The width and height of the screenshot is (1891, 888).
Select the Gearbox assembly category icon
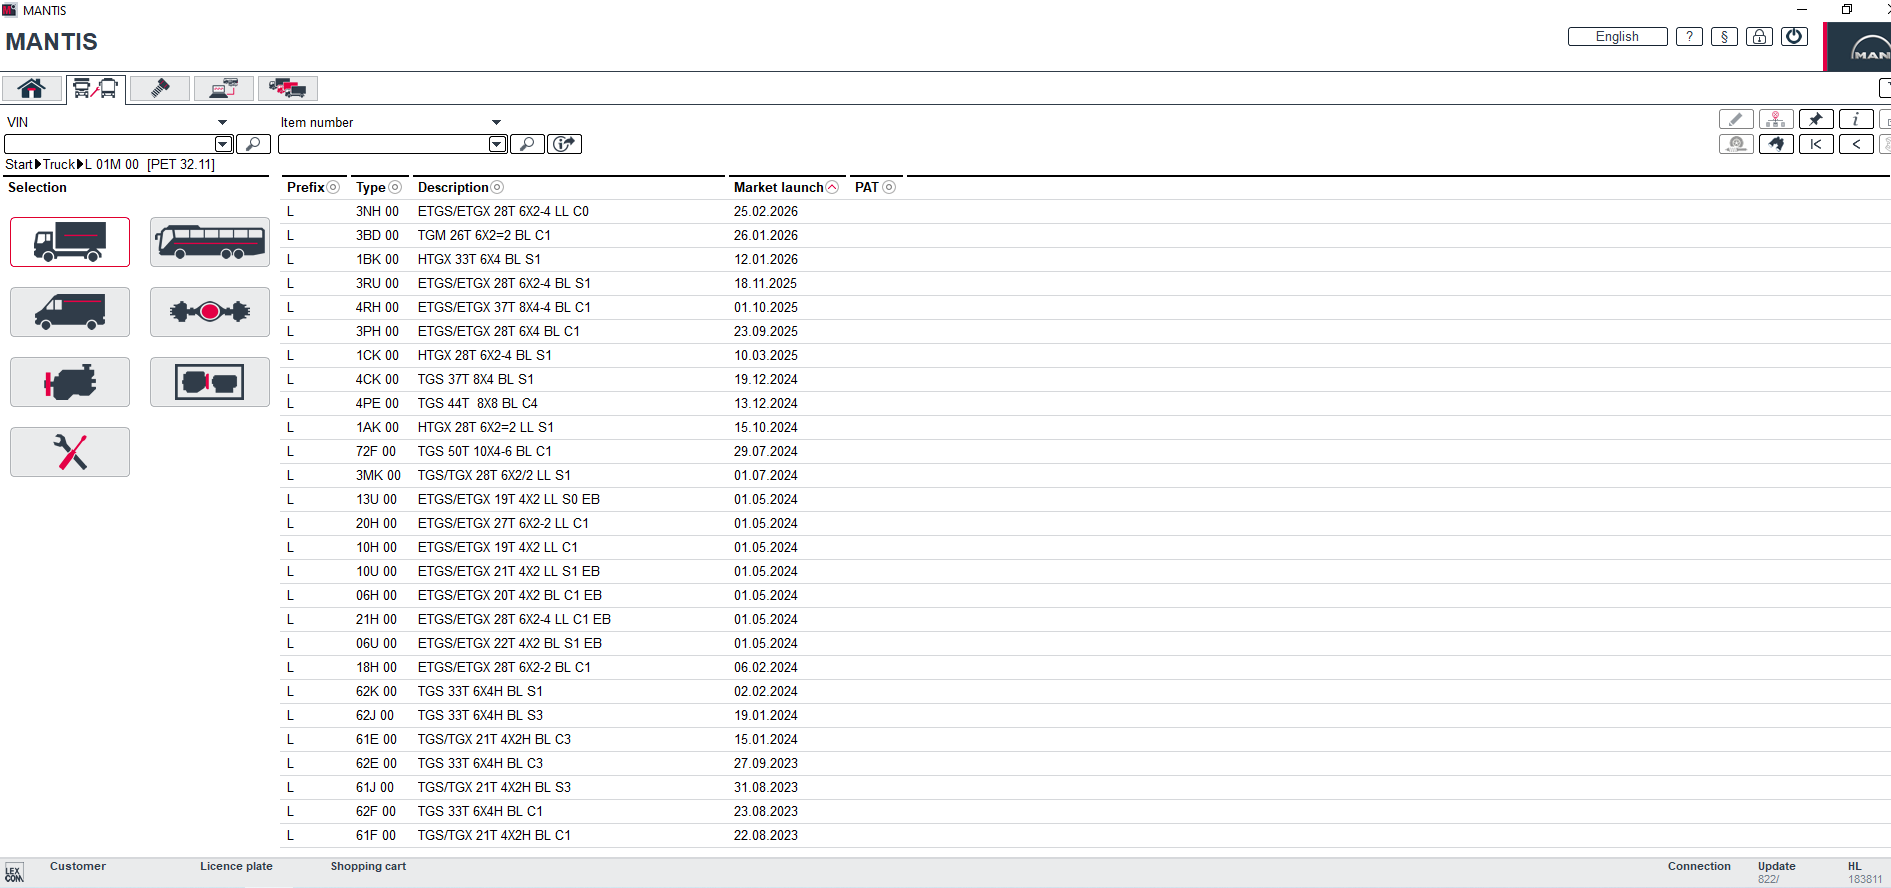click(210, 382)
